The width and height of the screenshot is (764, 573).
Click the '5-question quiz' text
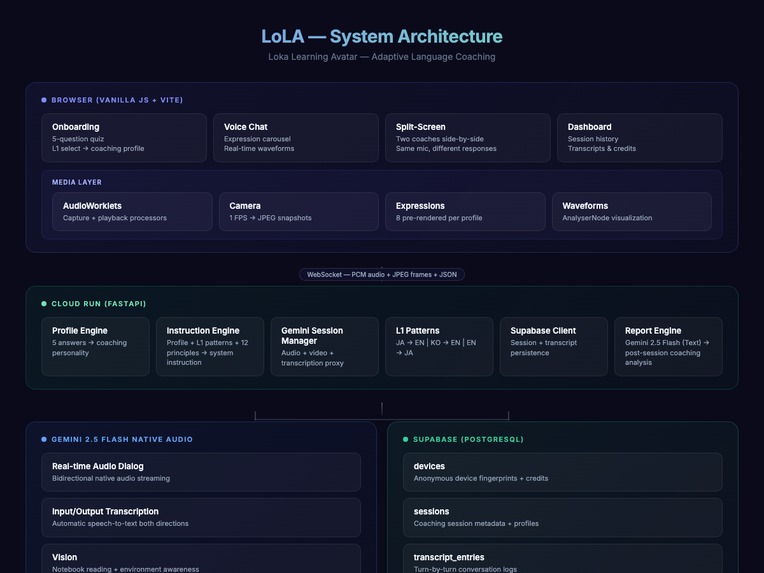point(78,139)
